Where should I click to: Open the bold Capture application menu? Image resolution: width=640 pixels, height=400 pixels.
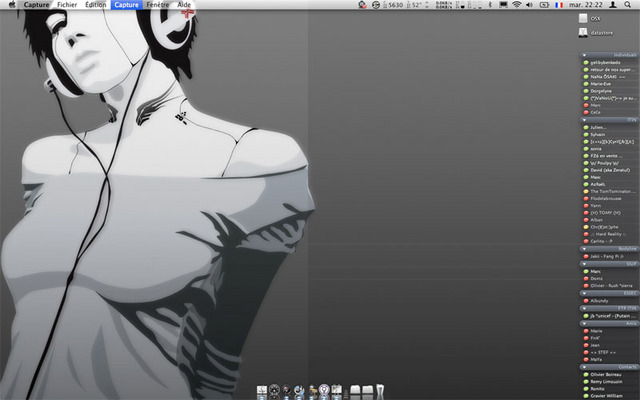[x=36, y=5]
